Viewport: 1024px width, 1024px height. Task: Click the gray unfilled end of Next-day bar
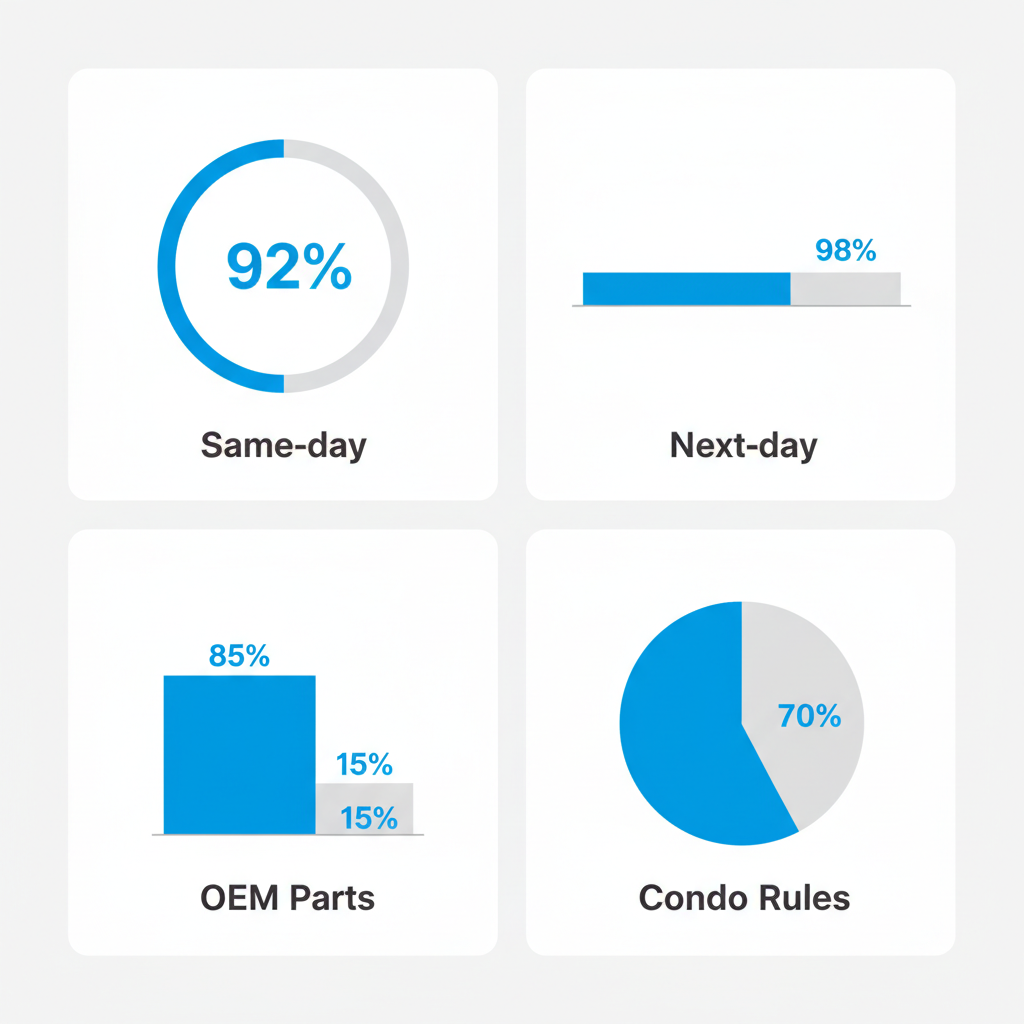(845, 289)
